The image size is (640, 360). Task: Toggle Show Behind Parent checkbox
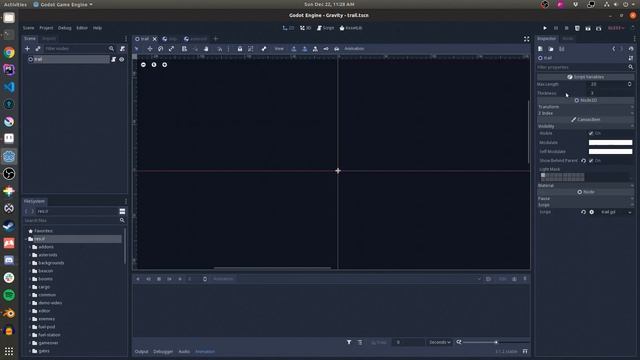point(591,161)
